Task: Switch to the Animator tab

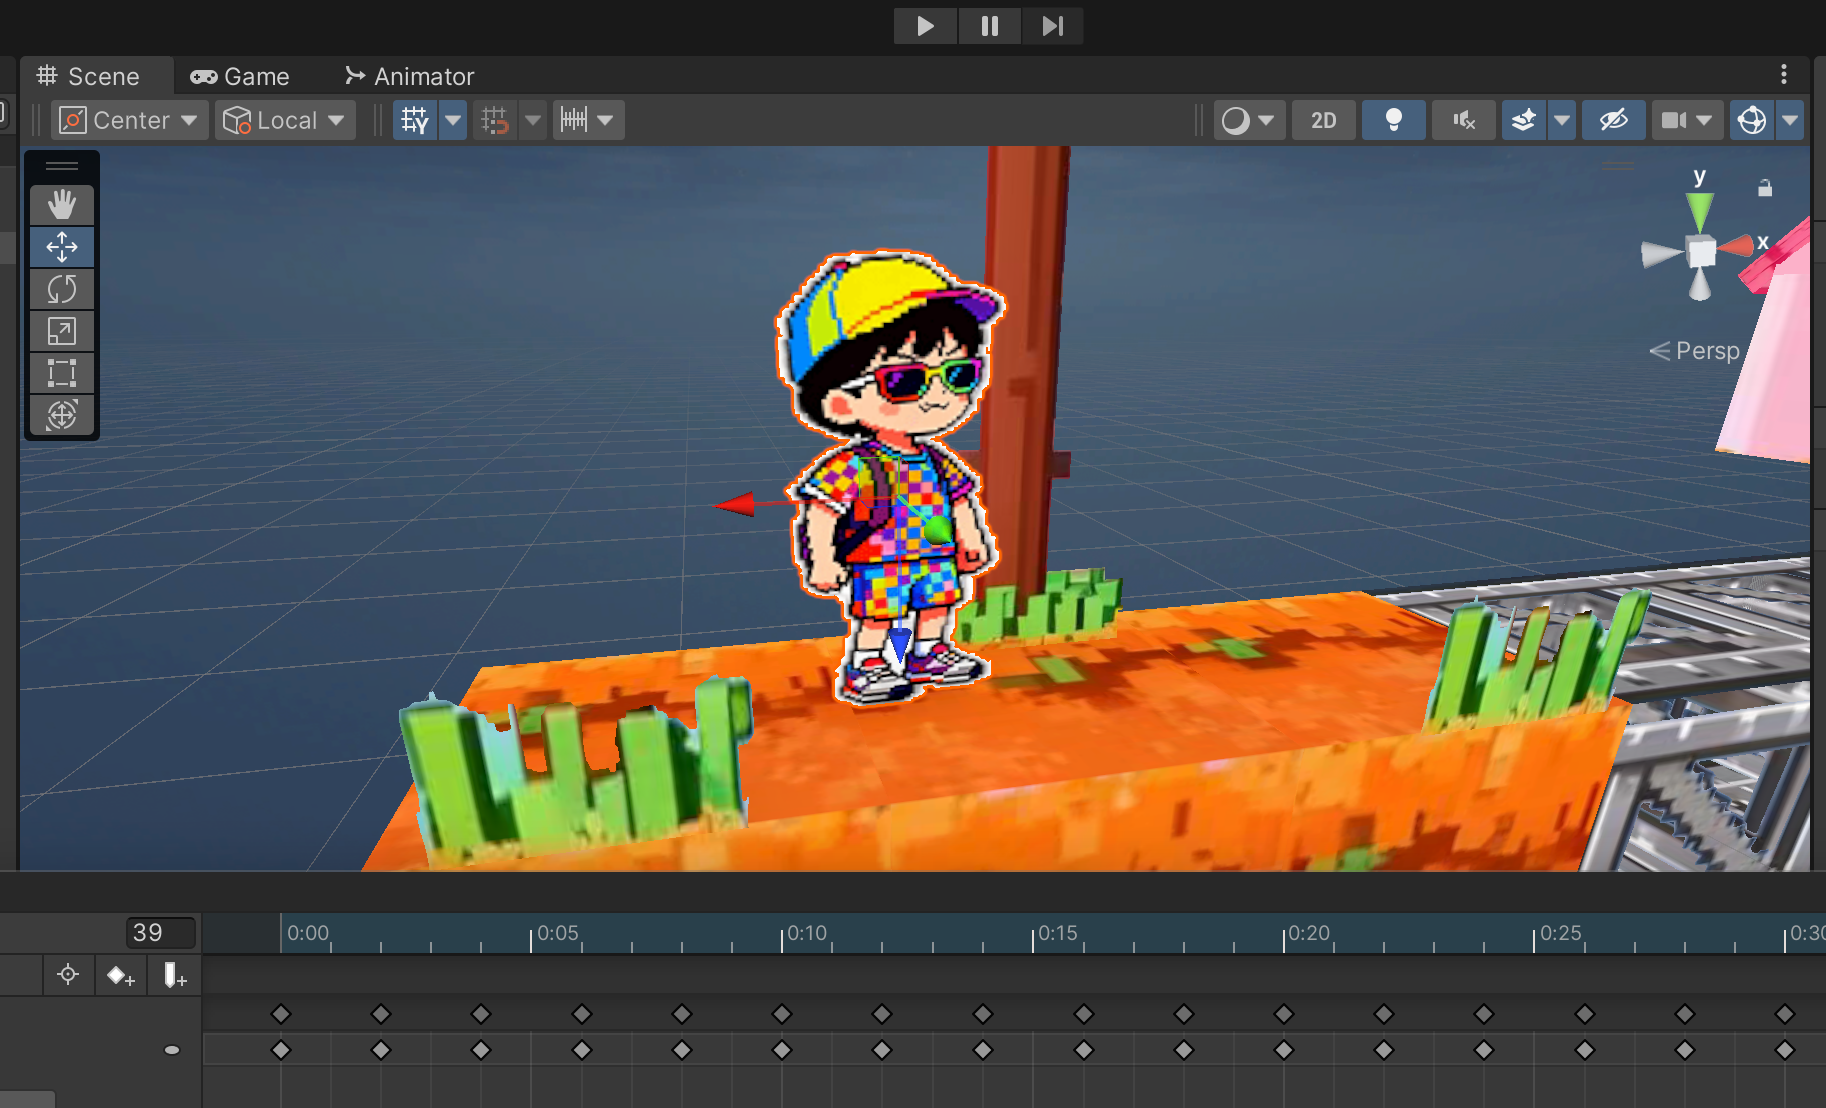Action: pos(410,77)
